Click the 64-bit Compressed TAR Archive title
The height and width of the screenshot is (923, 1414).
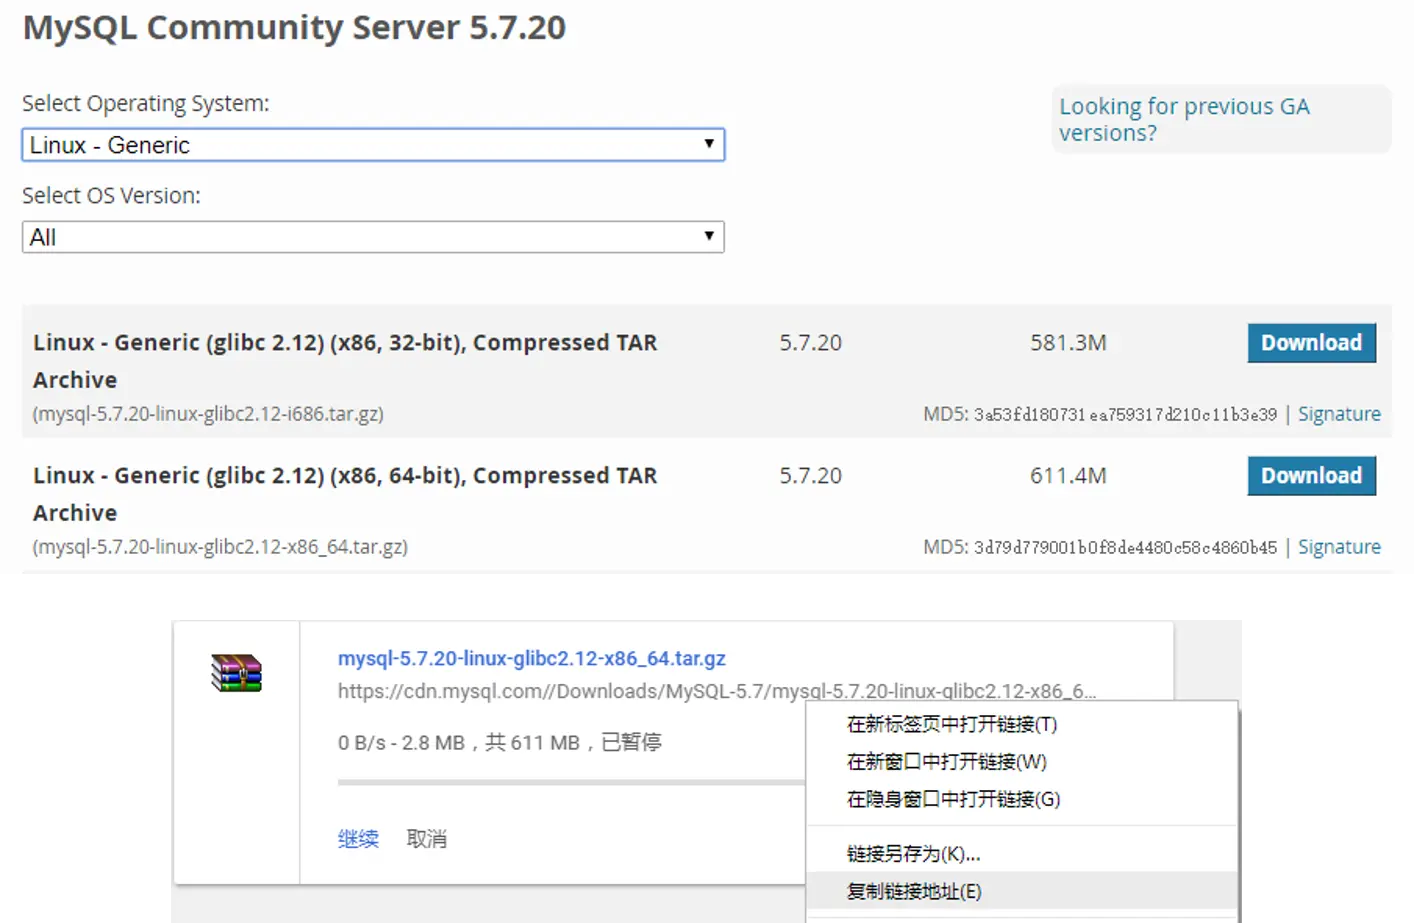345,494
